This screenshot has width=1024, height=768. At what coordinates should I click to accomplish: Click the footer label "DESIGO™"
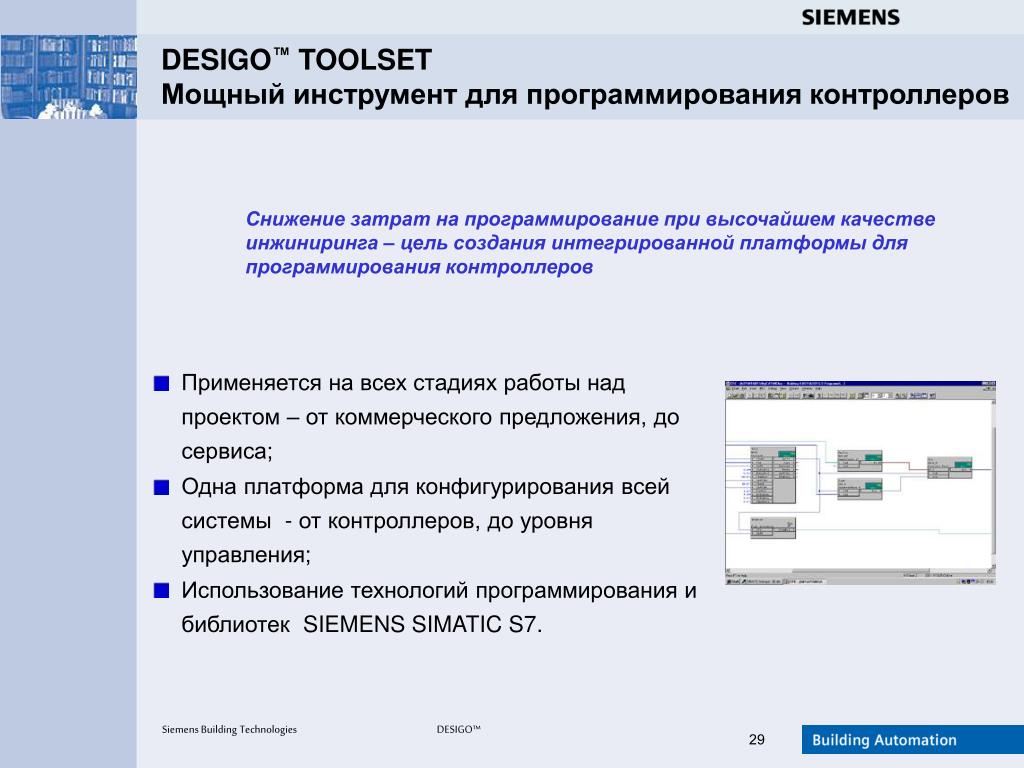(458, 729)
